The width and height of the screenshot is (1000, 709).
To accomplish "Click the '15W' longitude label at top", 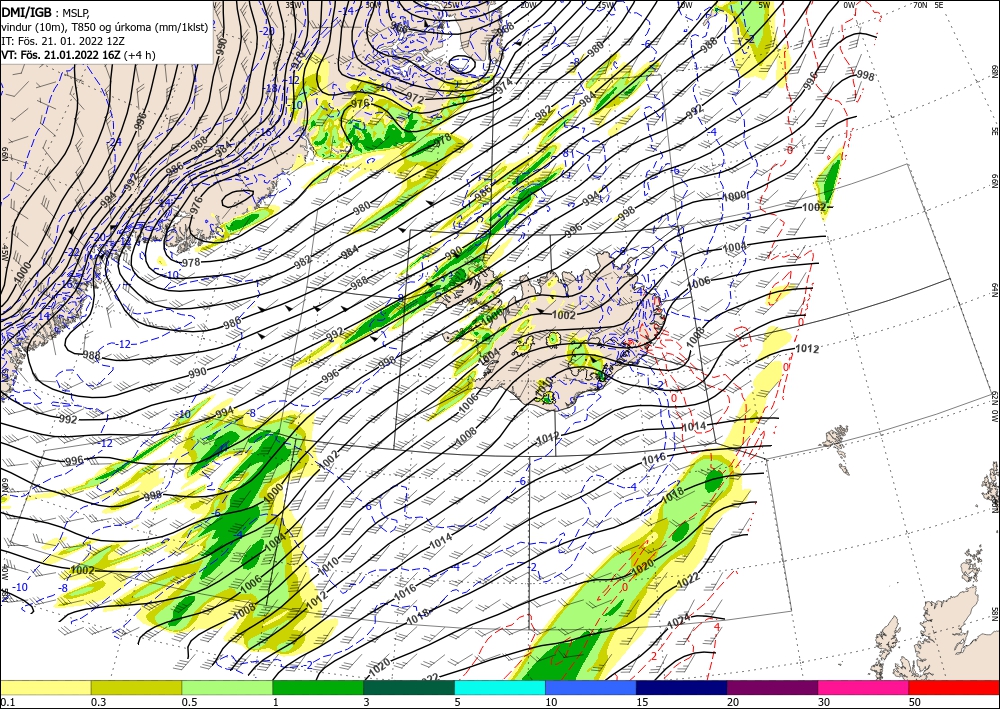I will click(605, 5).
